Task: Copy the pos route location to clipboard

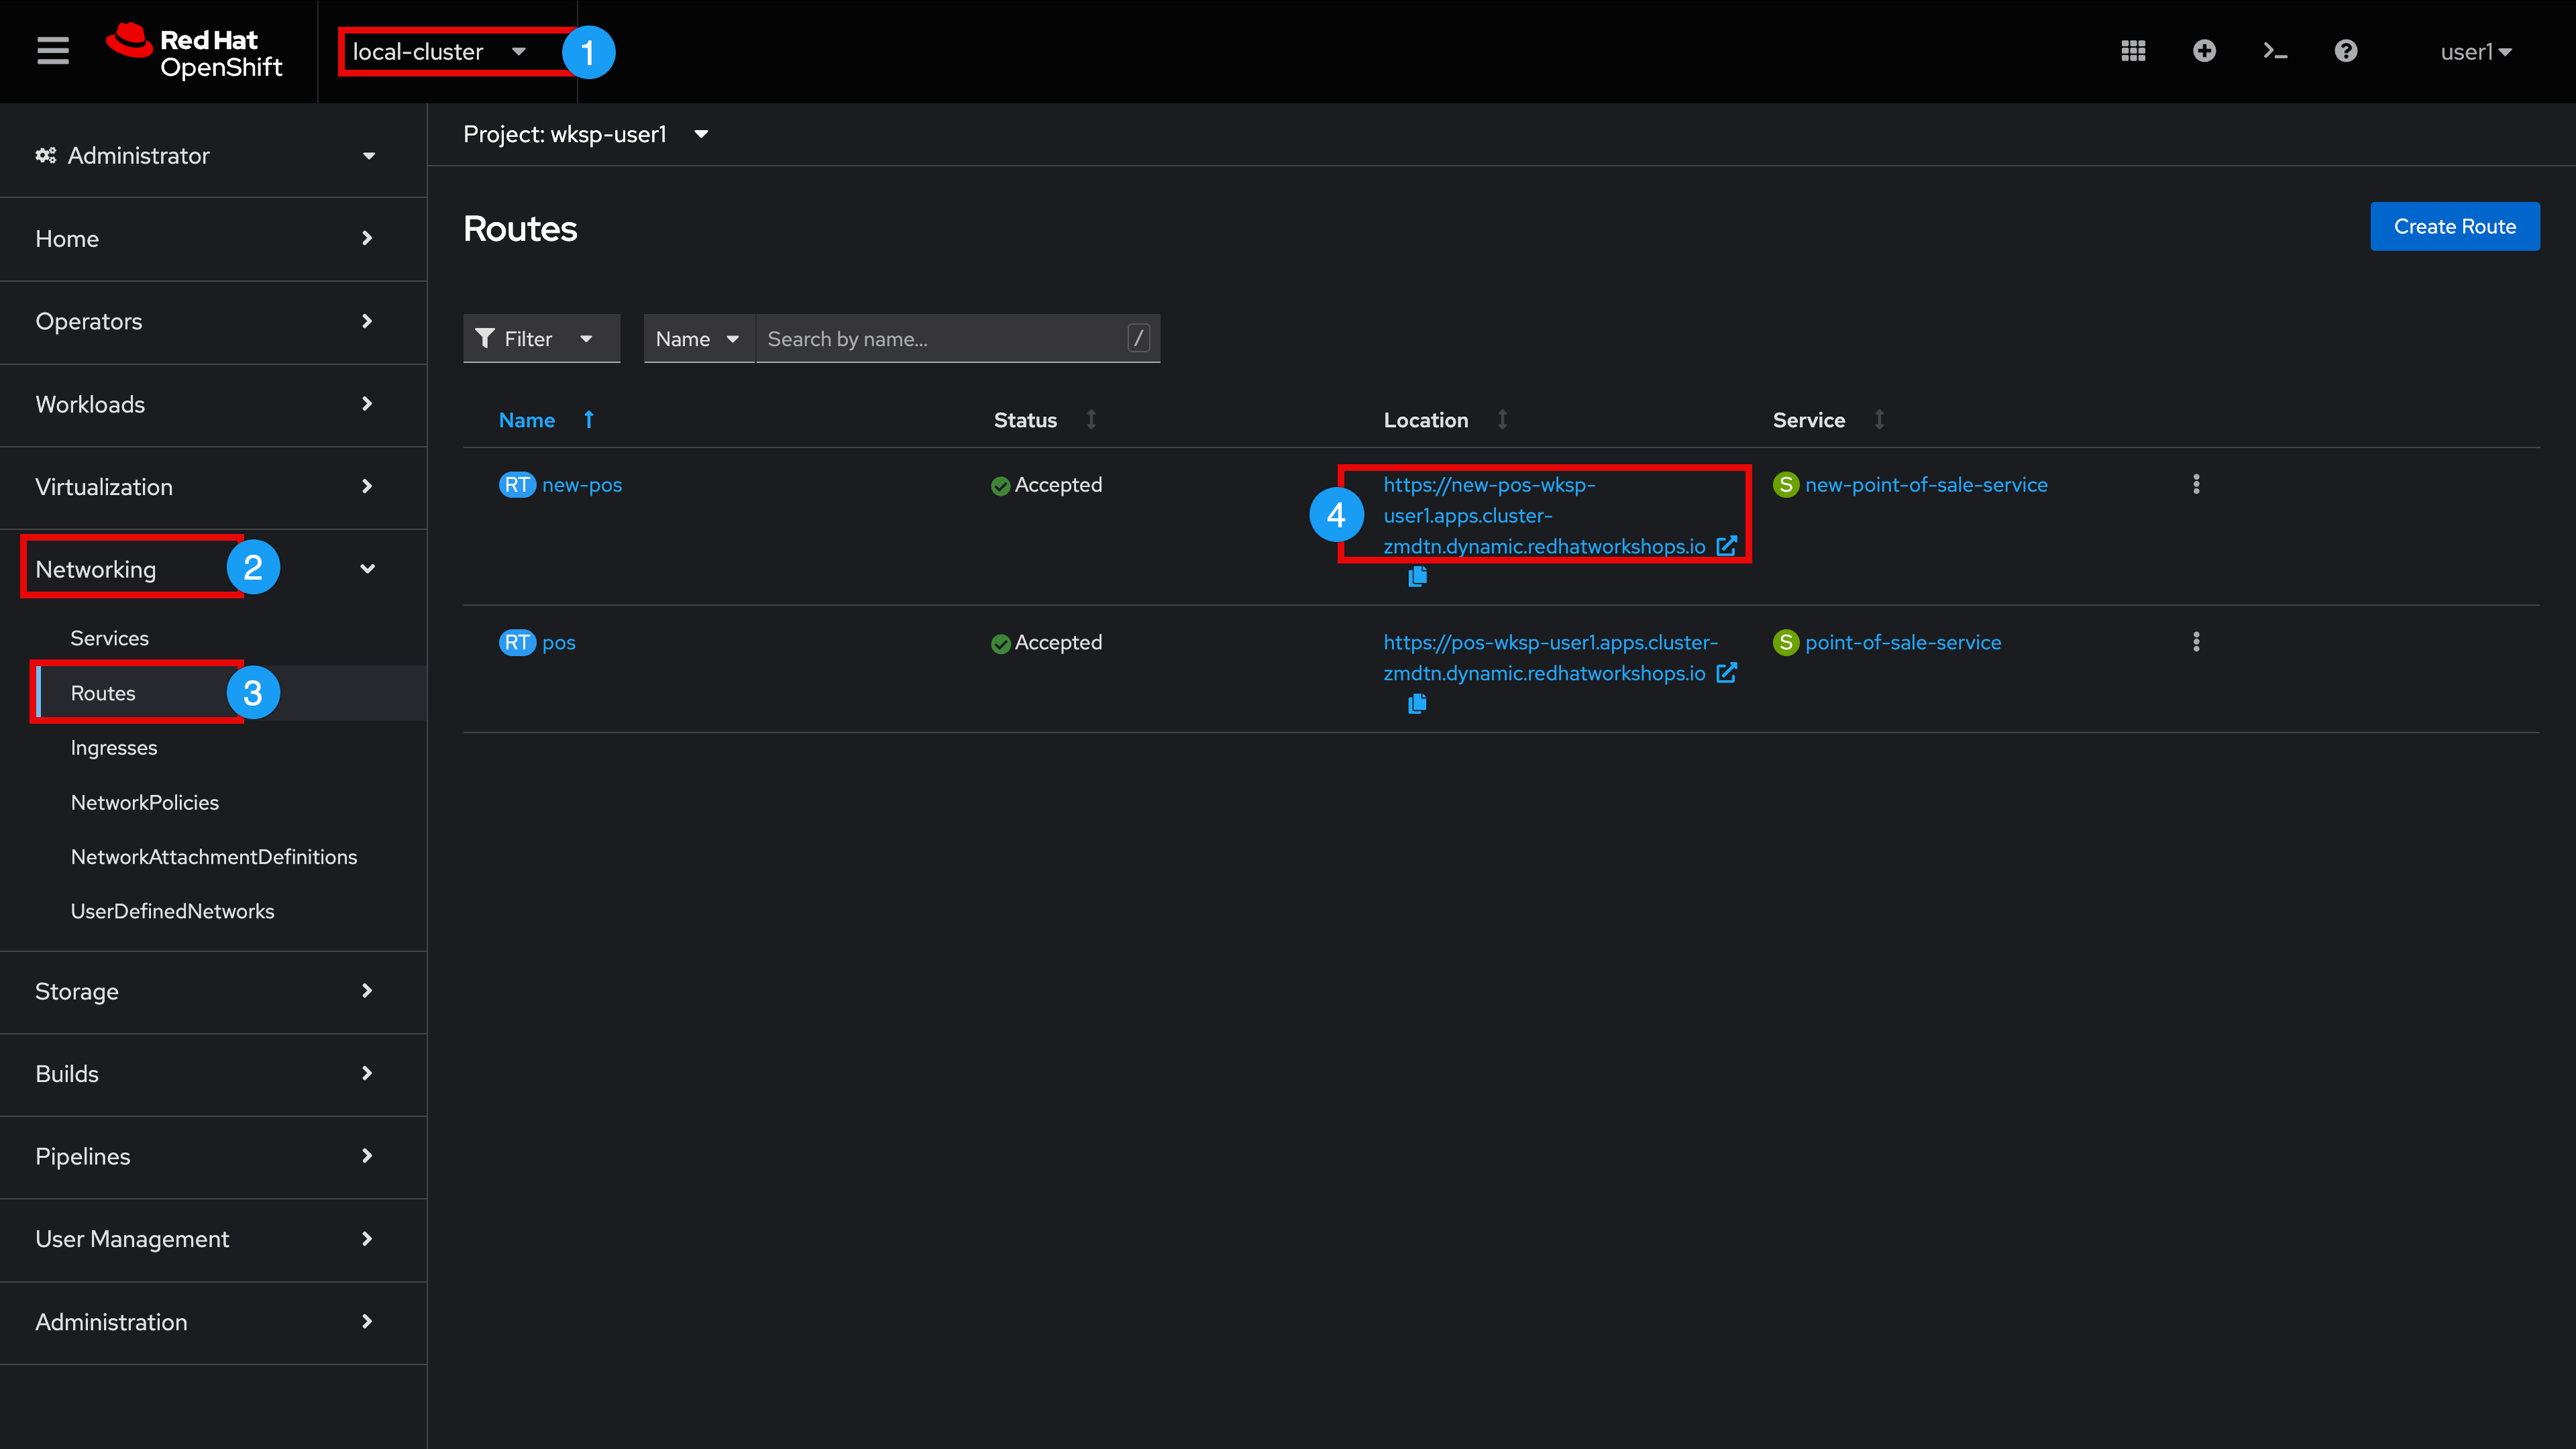Action: [1417, 704]
